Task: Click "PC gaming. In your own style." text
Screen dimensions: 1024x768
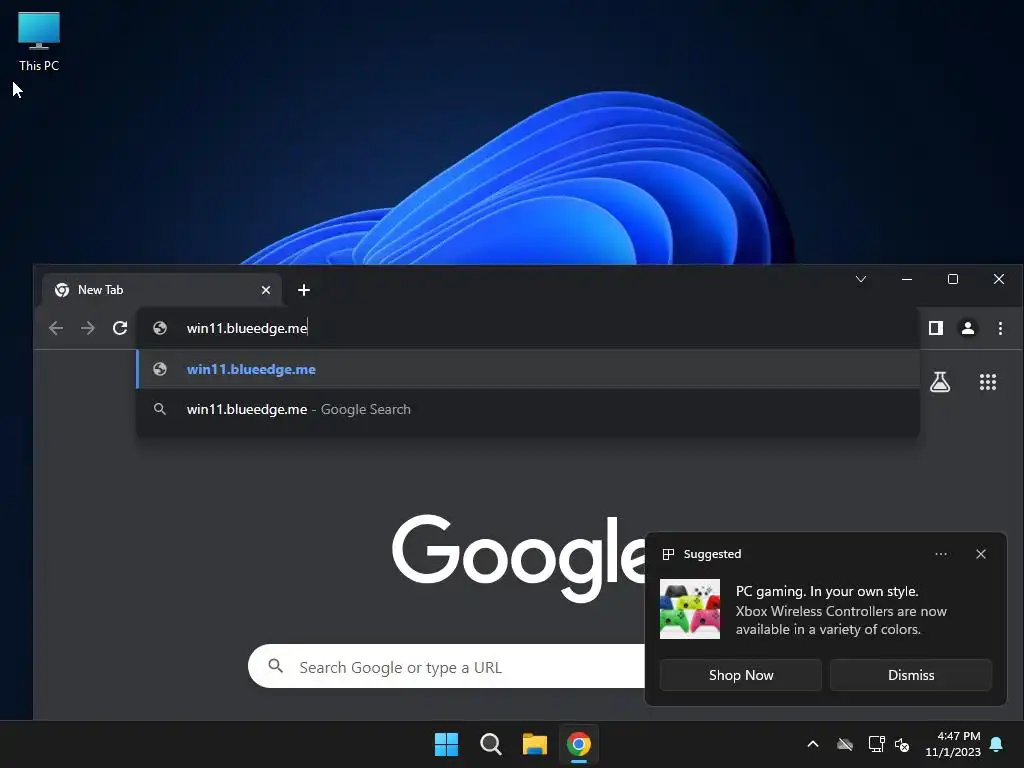Action: click(x=827, y=592)
